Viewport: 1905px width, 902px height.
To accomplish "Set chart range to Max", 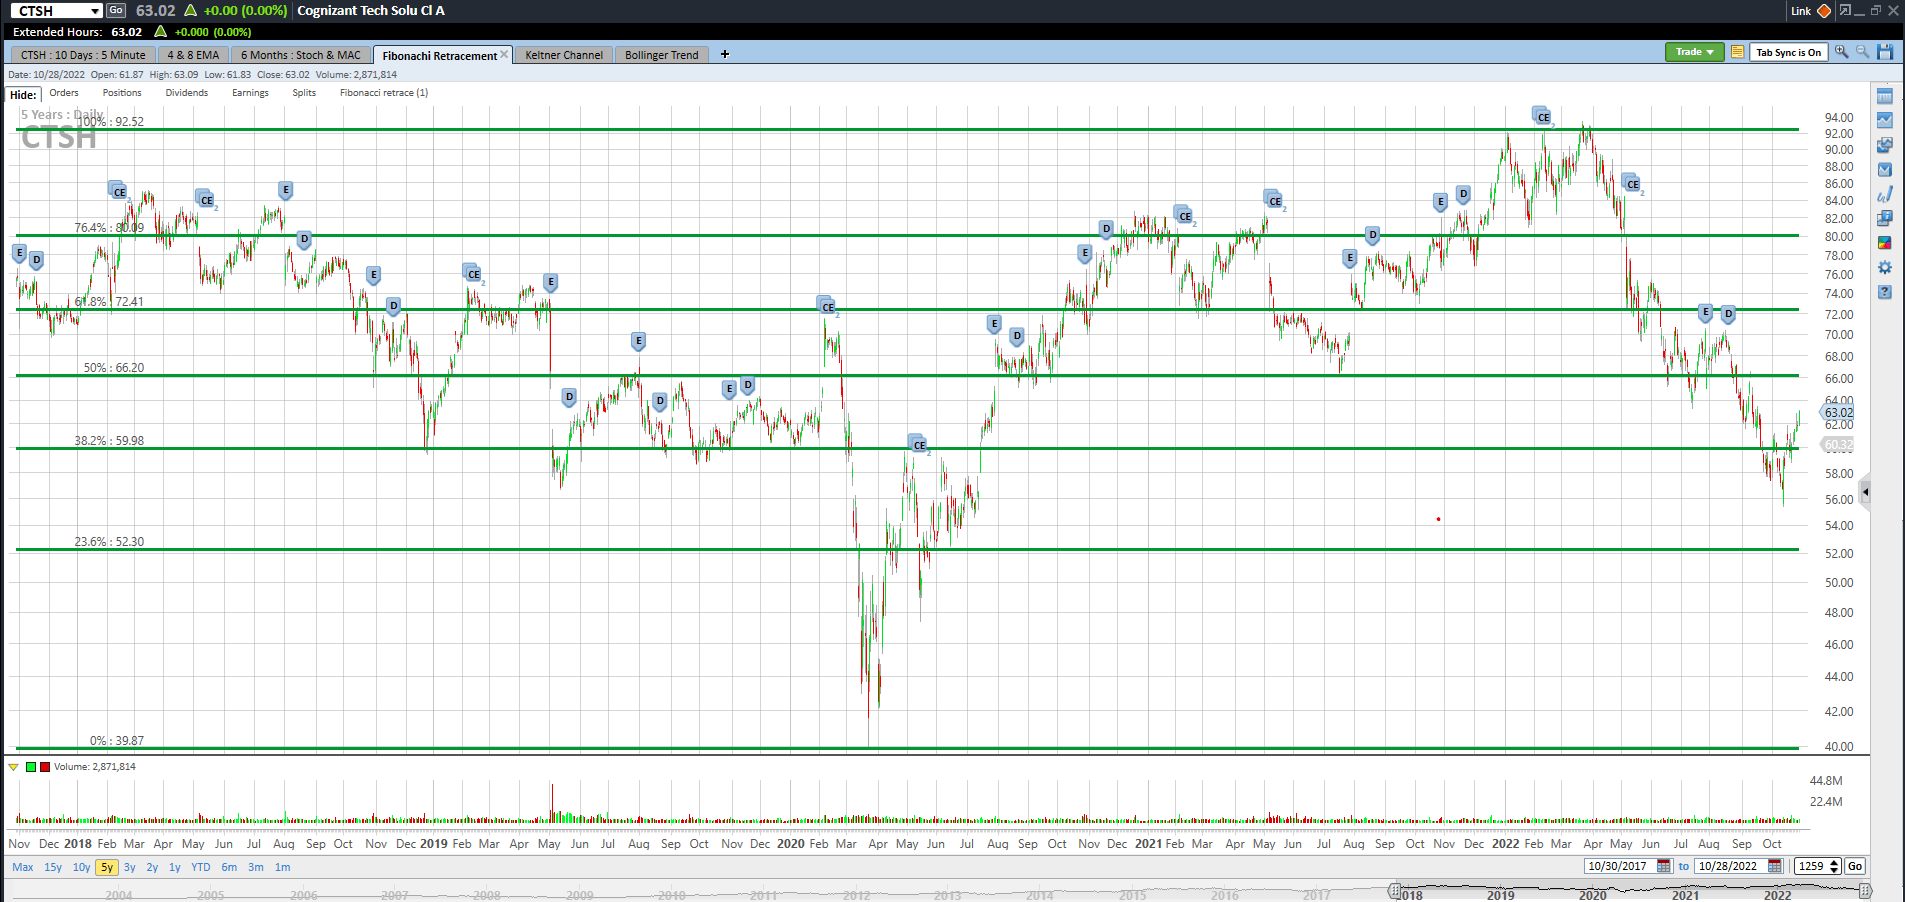I will (23, 867).
